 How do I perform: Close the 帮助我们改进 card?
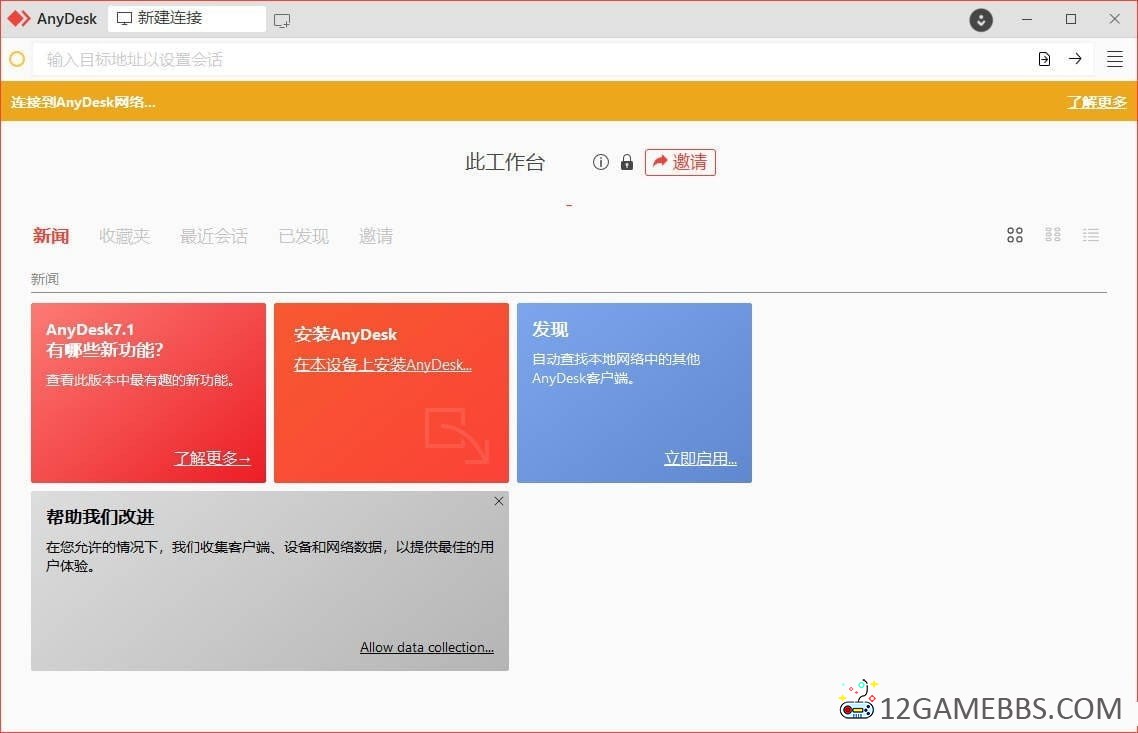pos(499,501)
